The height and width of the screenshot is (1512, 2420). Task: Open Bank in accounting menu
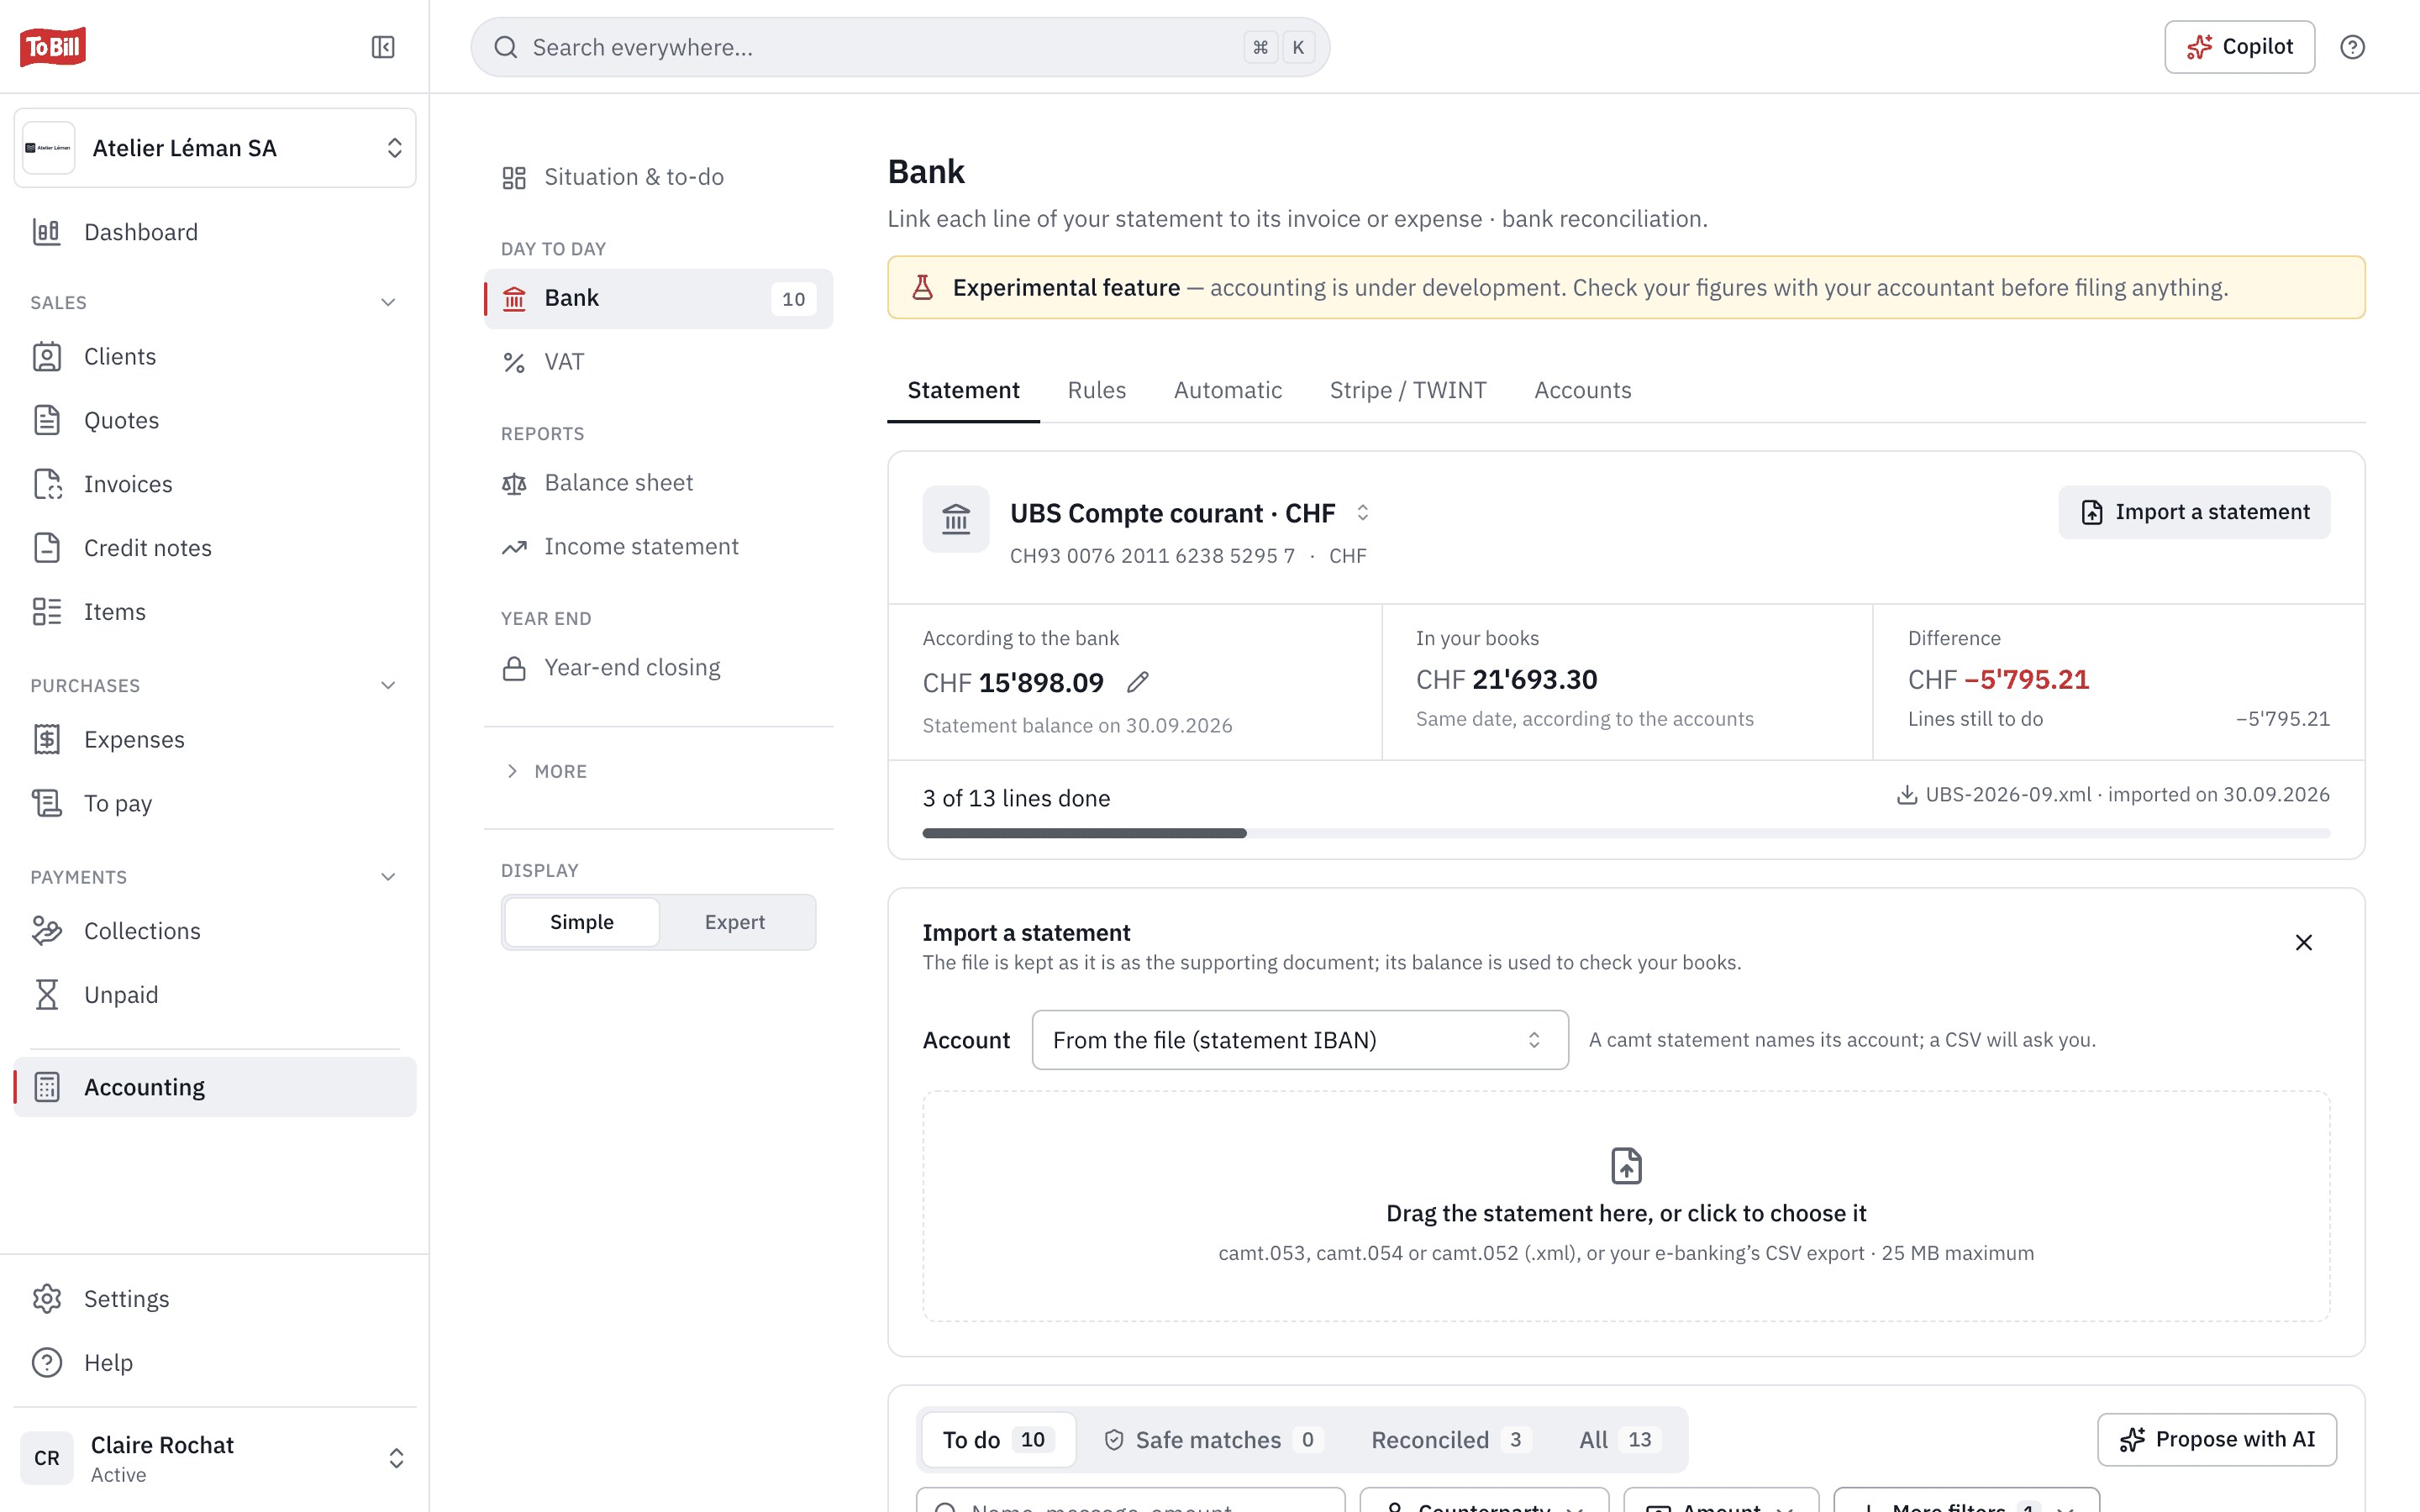pos(658,299)
